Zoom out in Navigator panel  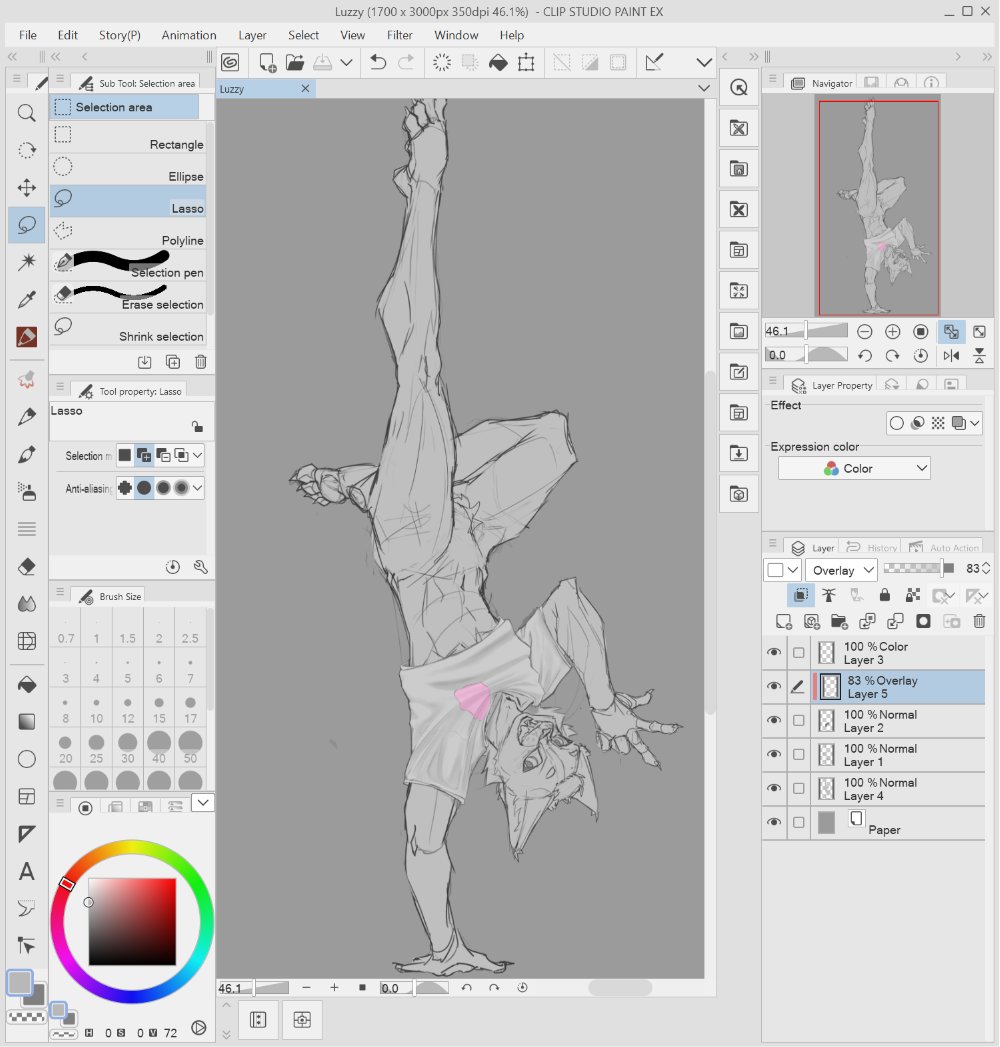(864, 332)
